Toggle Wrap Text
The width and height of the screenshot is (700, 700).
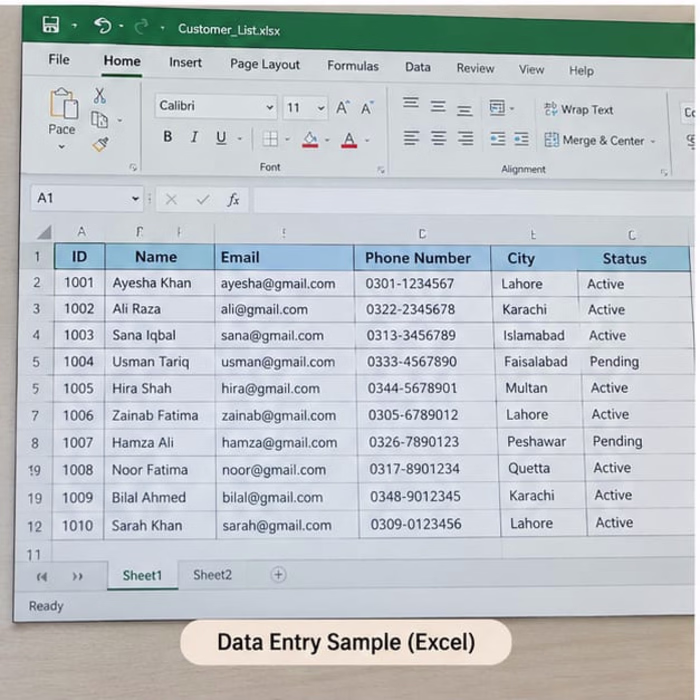pos(579,109)
